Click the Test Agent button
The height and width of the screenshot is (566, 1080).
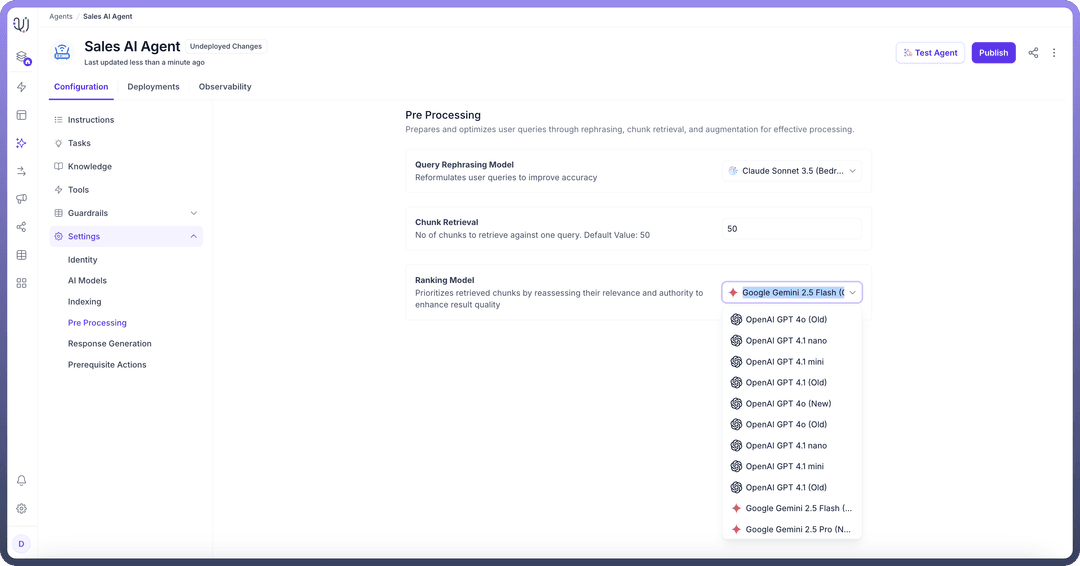pyautogui.click(x=930, y=53)
